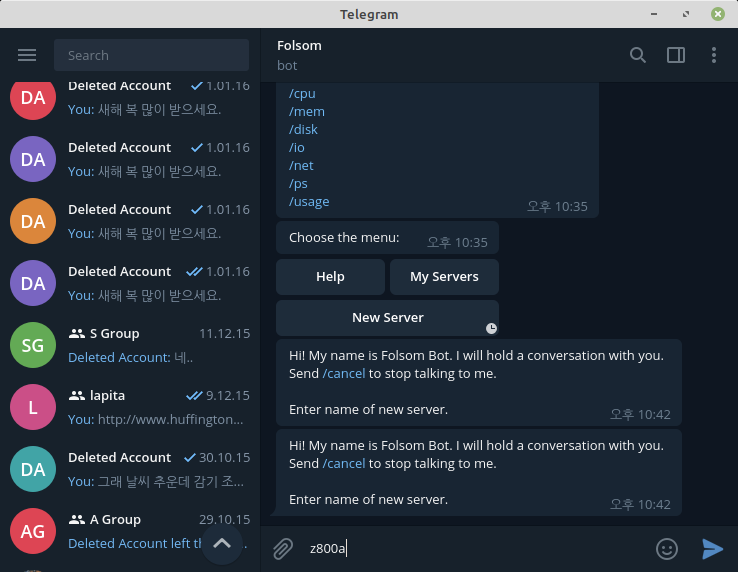The image size is (738, 572).
Task: Close the Telegram window
Action: pyautogui.click(x=717, y=14)
